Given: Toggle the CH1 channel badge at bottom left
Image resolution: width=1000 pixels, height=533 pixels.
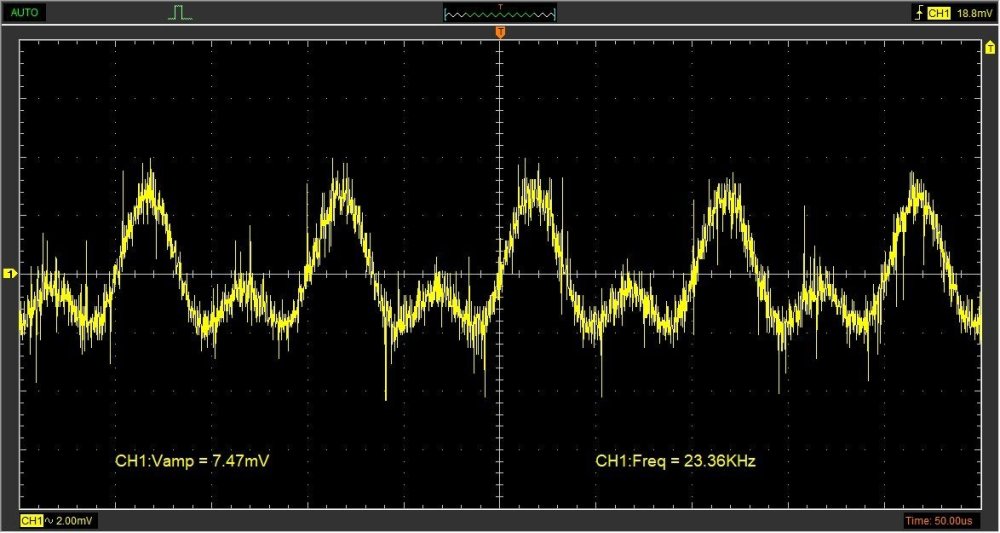Looking at the screenshot, I should pyautogui.click(x=31, y=521).
